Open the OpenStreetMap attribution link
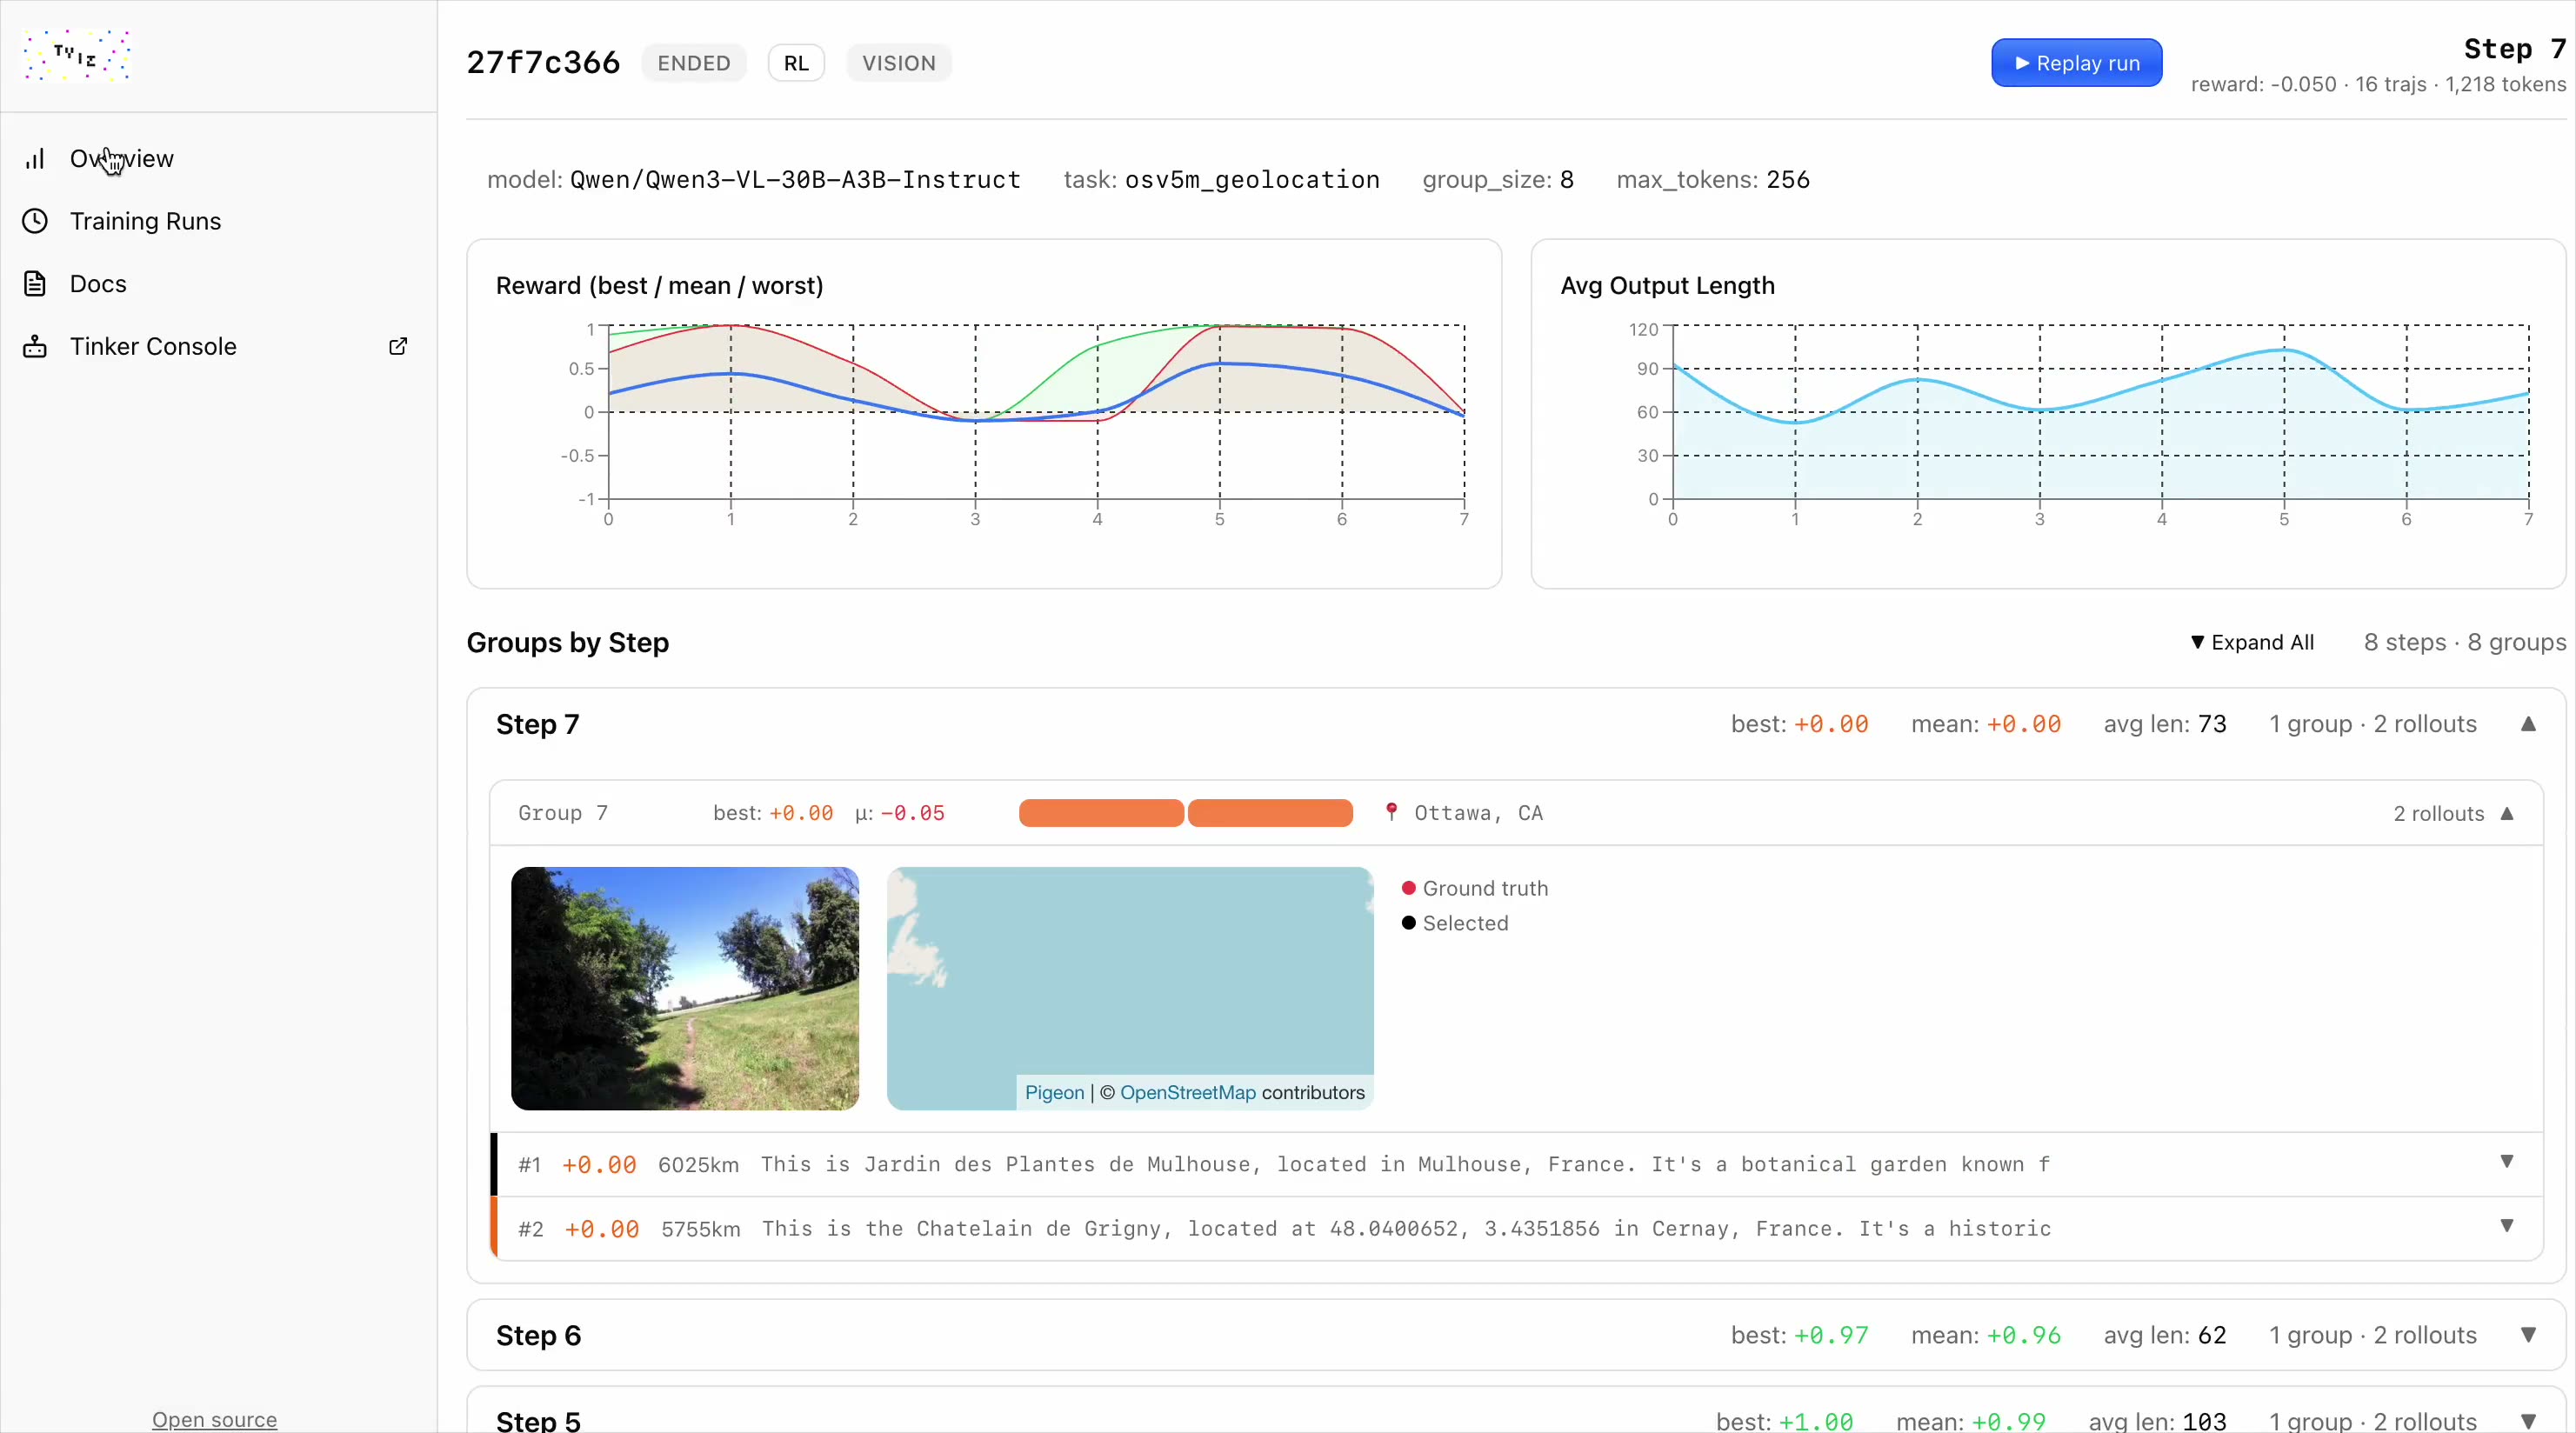 [1187, 1092]
